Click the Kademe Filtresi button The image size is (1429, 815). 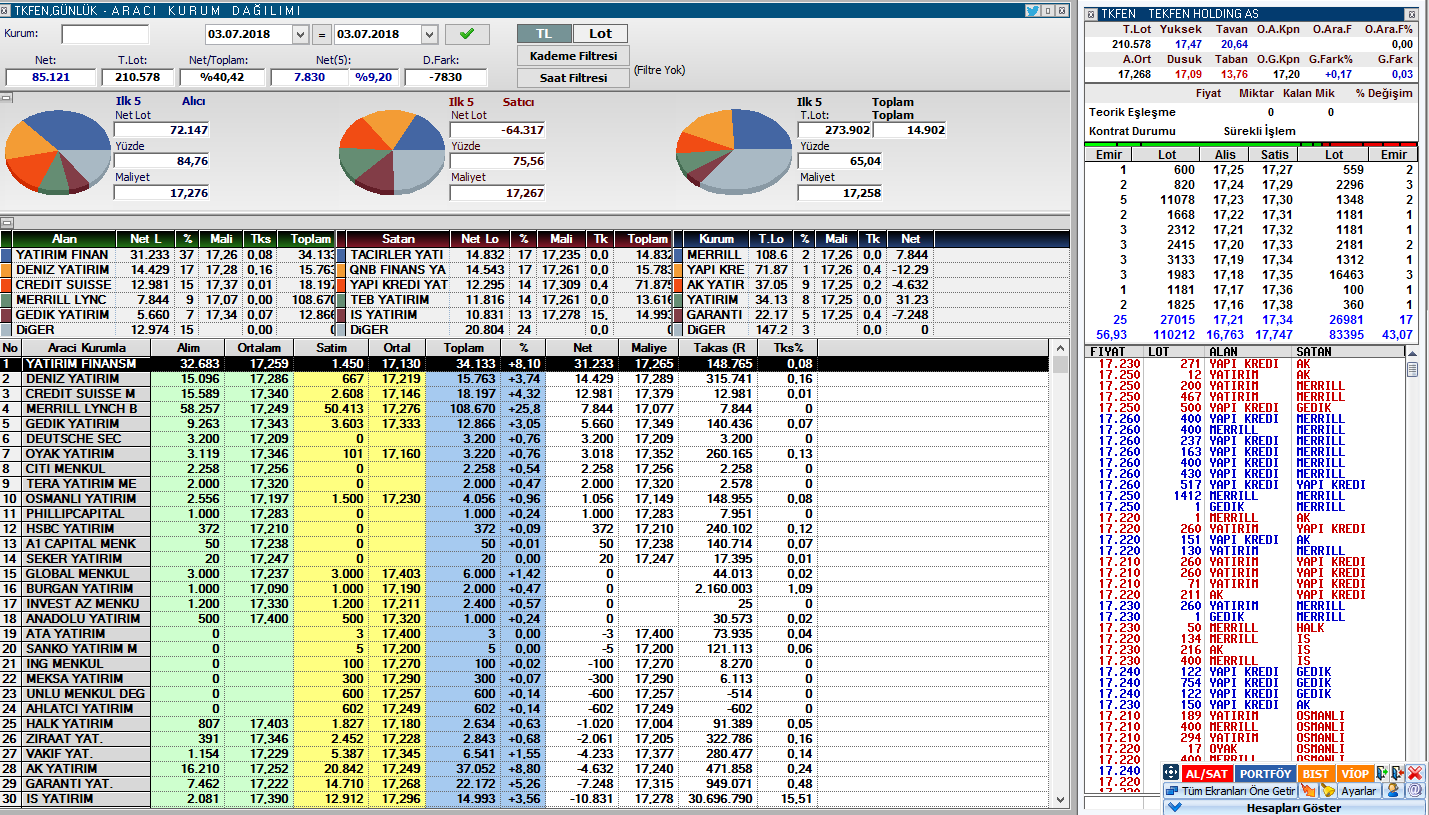573,56
